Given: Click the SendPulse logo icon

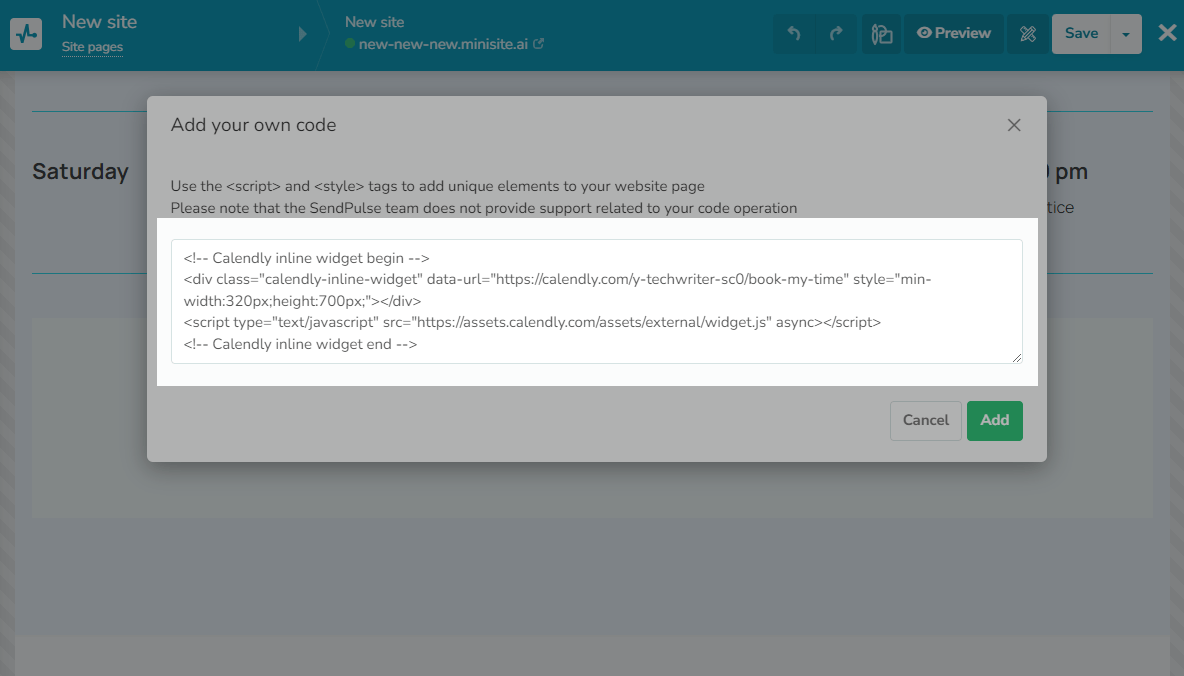Looking at the screenshot, I should click(26, 33).
